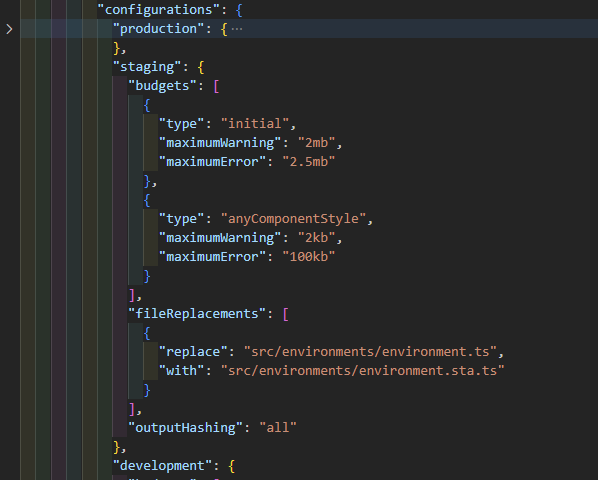Click the "100kb" value
This screenshot has height=480, width=598.
[x=309, y=257]
